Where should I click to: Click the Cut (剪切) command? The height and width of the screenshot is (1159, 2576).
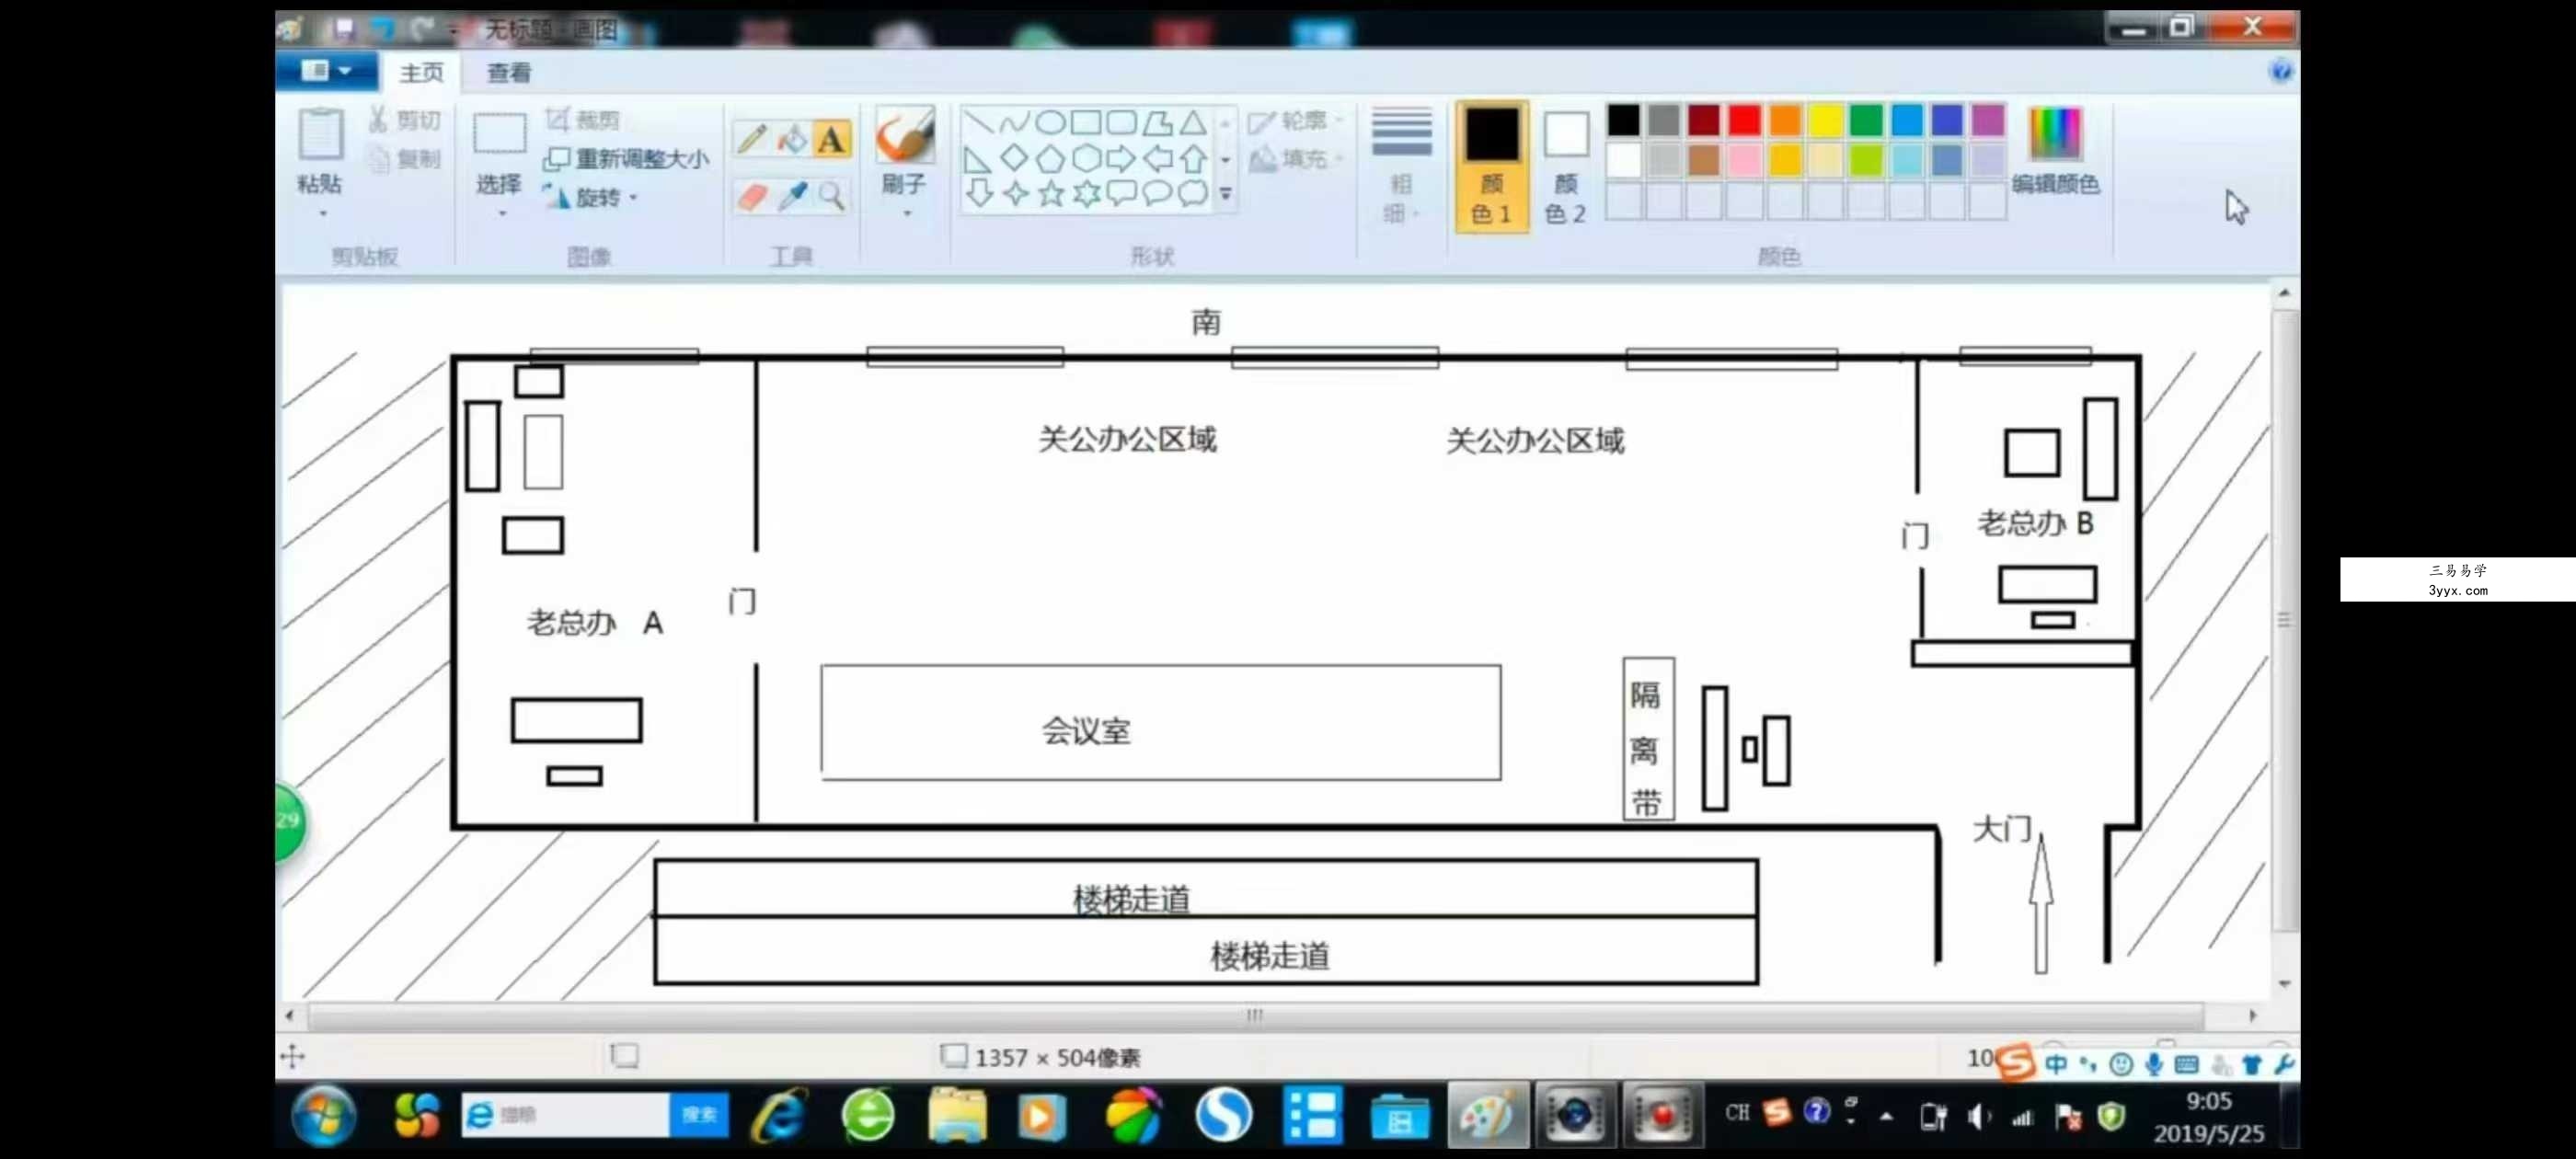coord(405,120)
